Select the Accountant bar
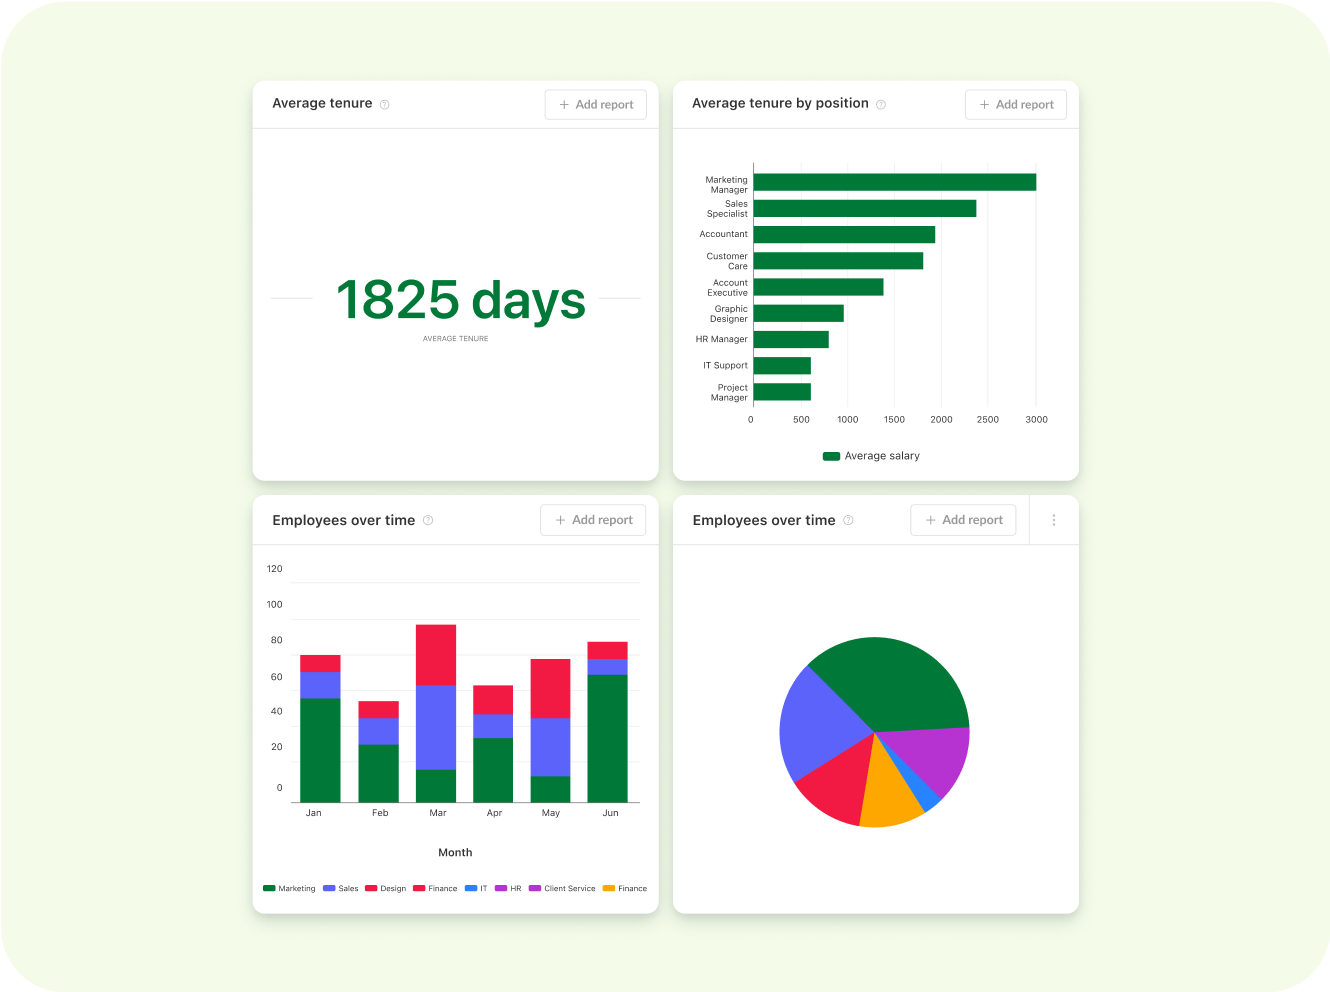 (x=845, y=234)
